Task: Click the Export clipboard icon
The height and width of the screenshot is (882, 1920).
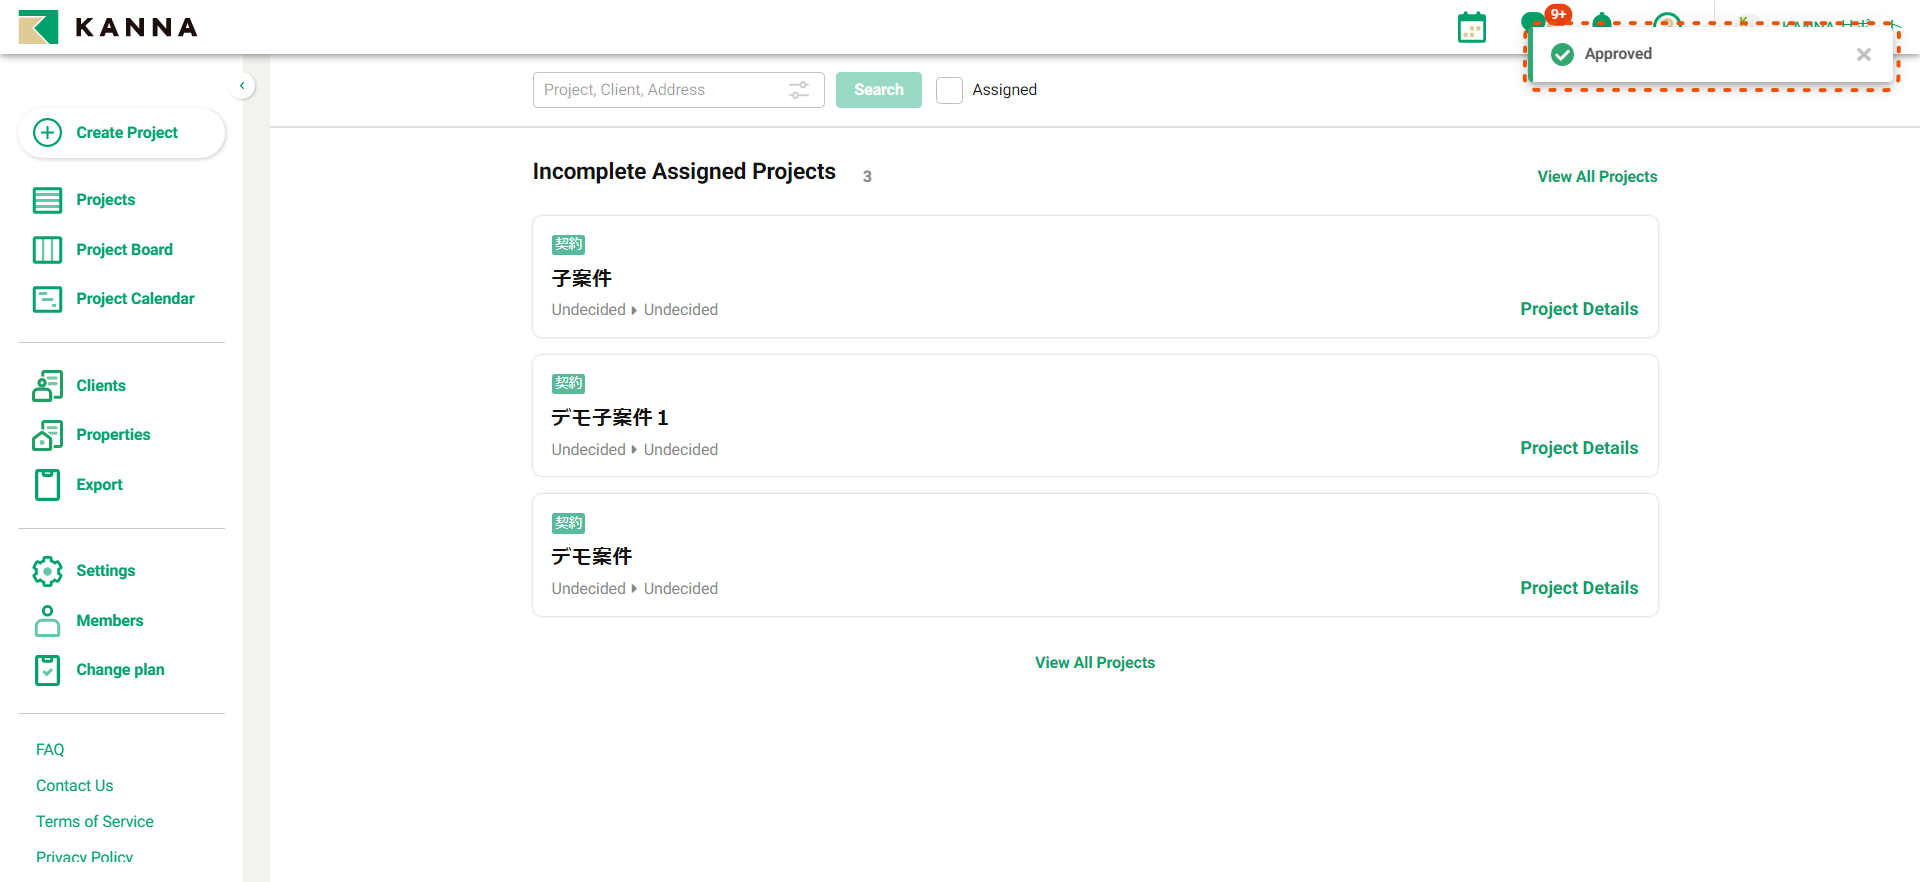Action: (x=47, y=485)
